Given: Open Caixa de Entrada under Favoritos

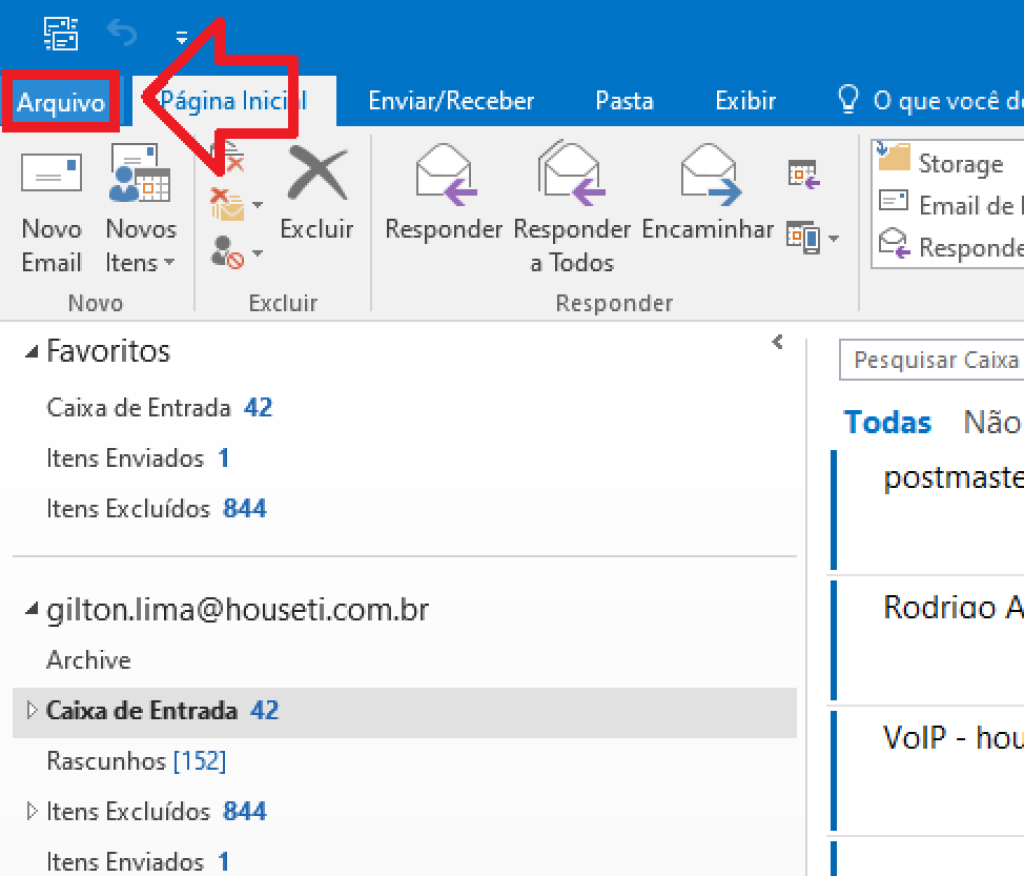Looking at the screenshot, I should pyautogui.click(x=159, y=408).
